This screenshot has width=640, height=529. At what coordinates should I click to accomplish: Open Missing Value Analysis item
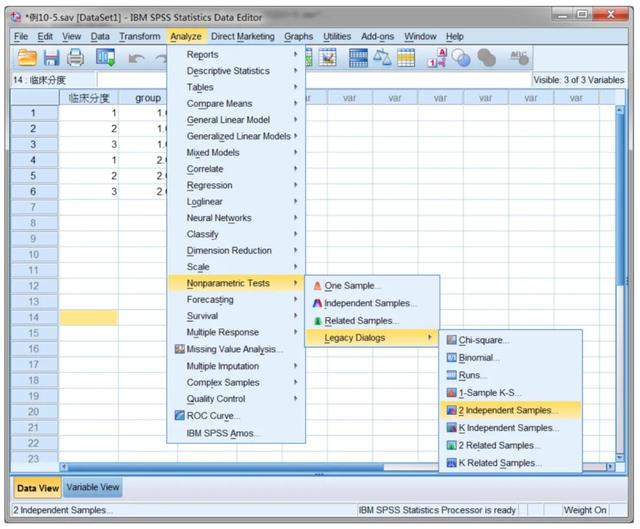234,349
